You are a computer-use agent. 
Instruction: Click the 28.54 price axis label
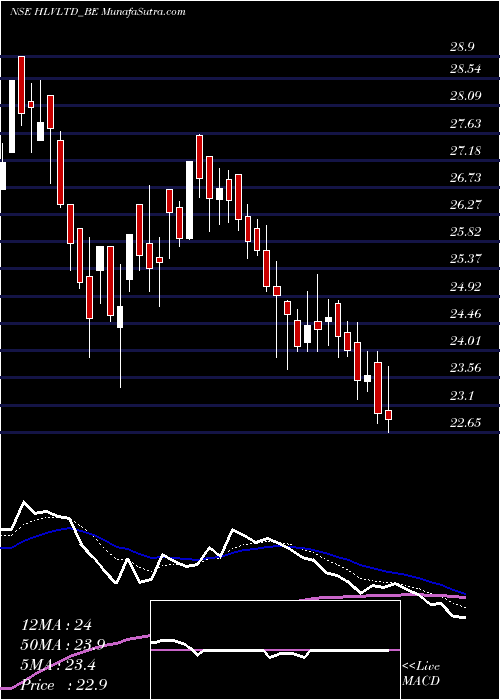[466, 69]
